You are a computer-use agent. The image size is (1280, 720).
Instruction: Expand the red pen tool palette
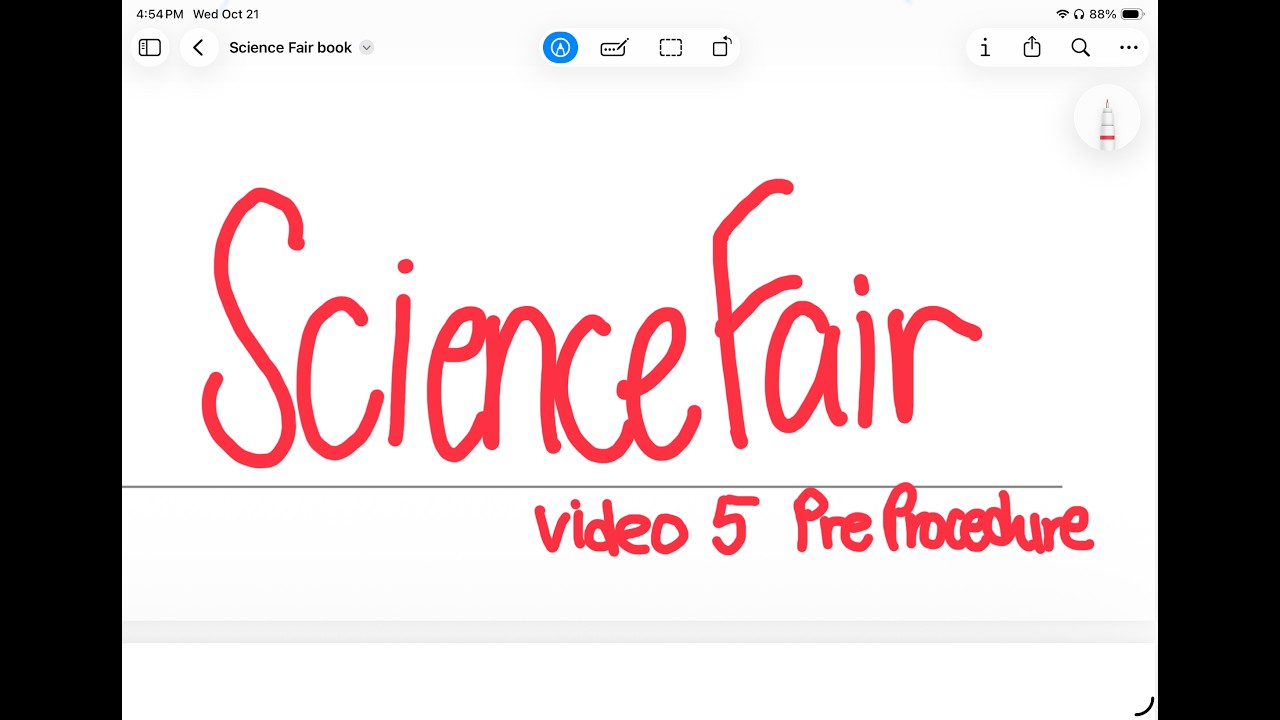(1107, 118)
